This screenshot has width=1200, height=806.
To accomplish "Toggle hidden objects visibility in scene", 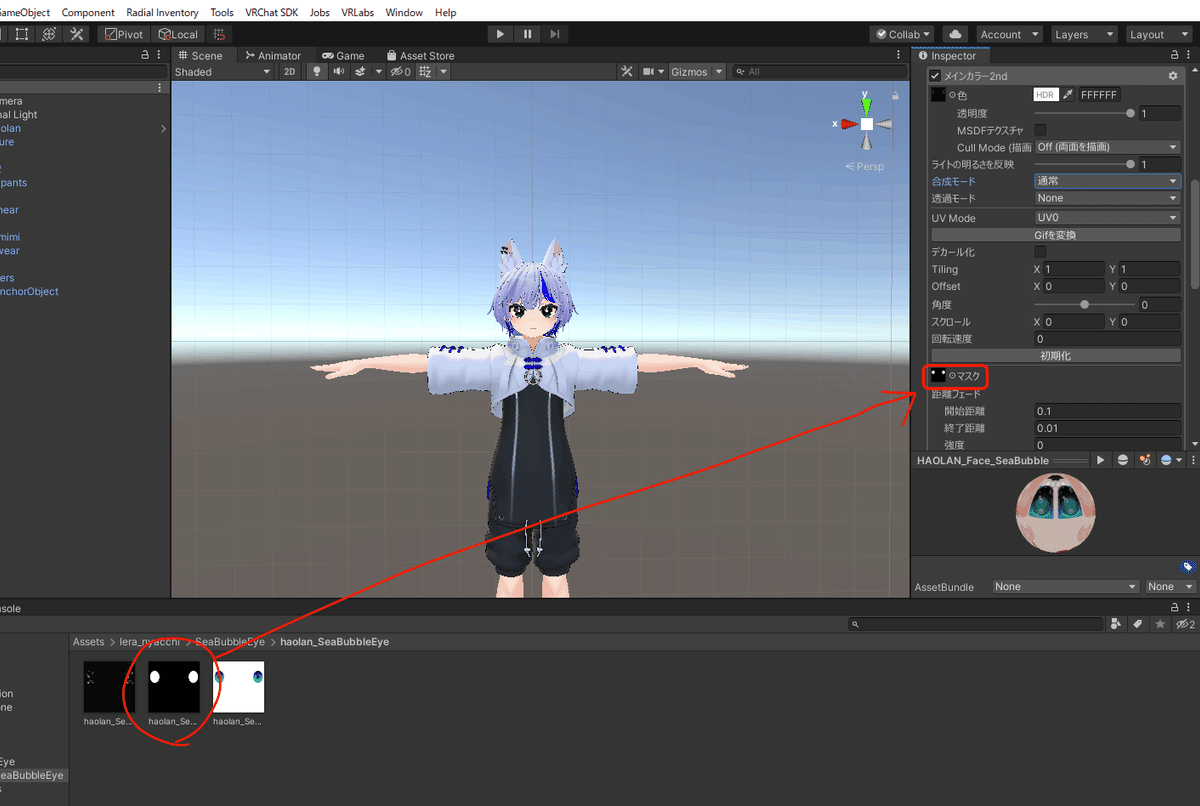I will [x=401, y=72].
